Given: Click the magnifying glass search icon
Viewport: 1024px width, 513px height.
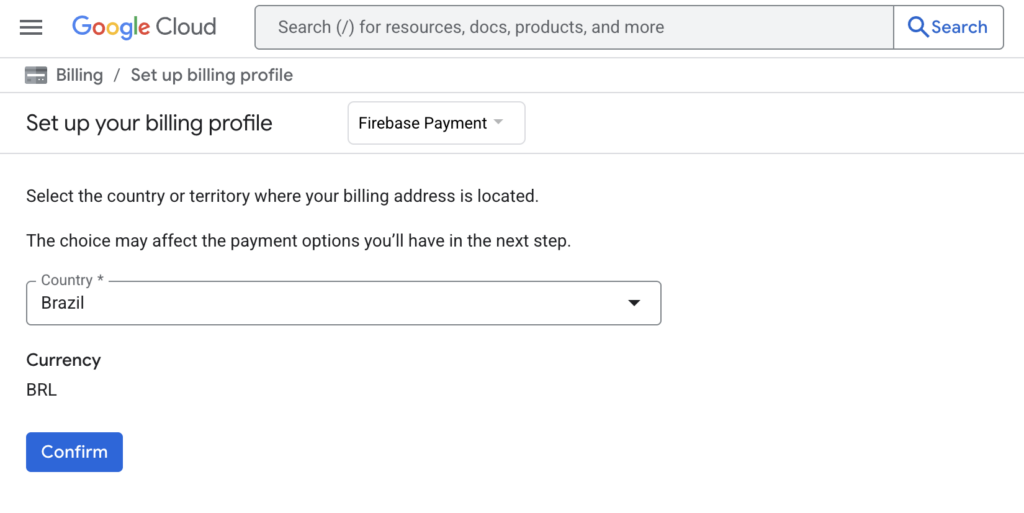Looking at the screenshot, I should pos(917,27).
